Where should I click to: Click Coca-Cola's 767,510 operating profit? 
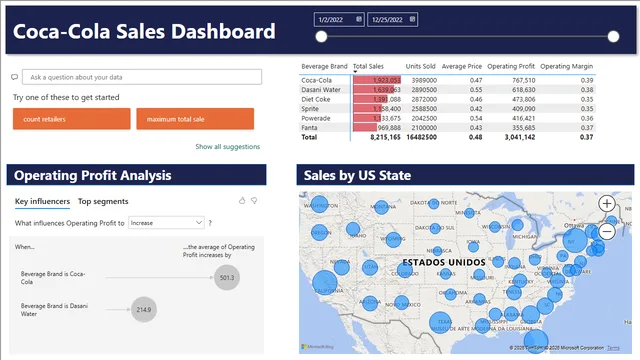524,80
